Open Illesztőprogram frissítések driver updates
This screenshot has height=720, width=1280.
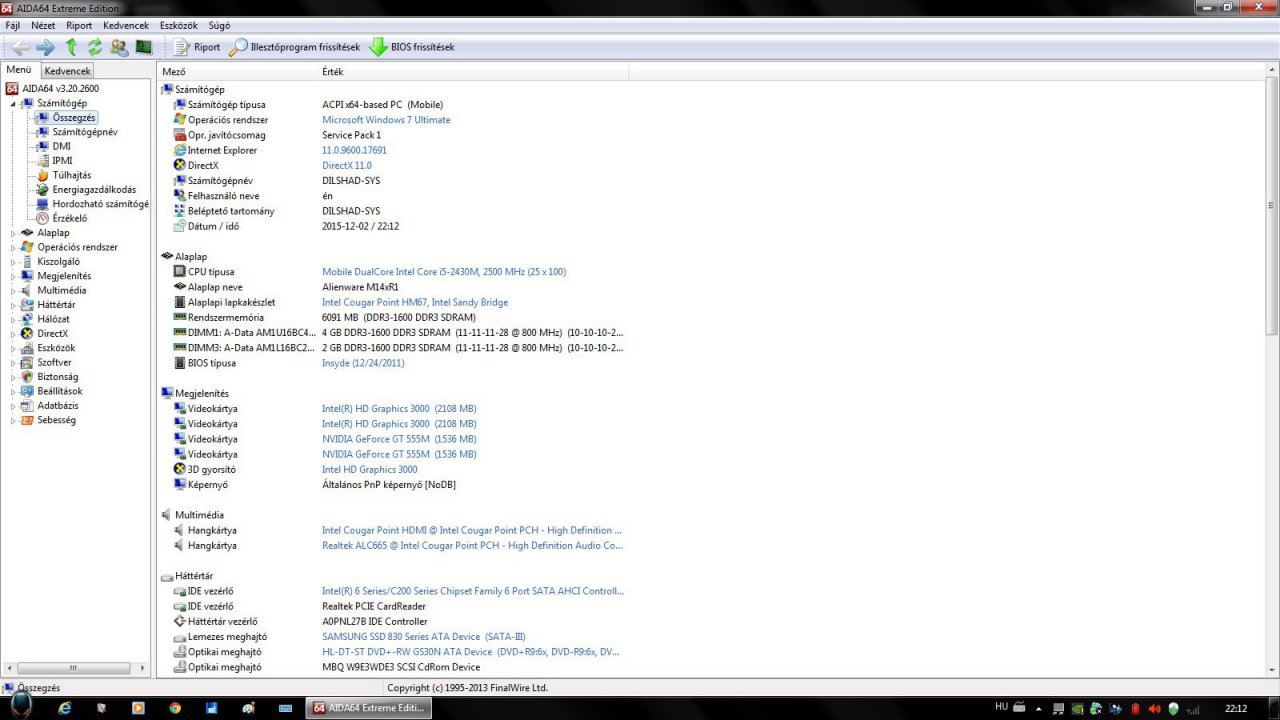(x=295, y=47)
